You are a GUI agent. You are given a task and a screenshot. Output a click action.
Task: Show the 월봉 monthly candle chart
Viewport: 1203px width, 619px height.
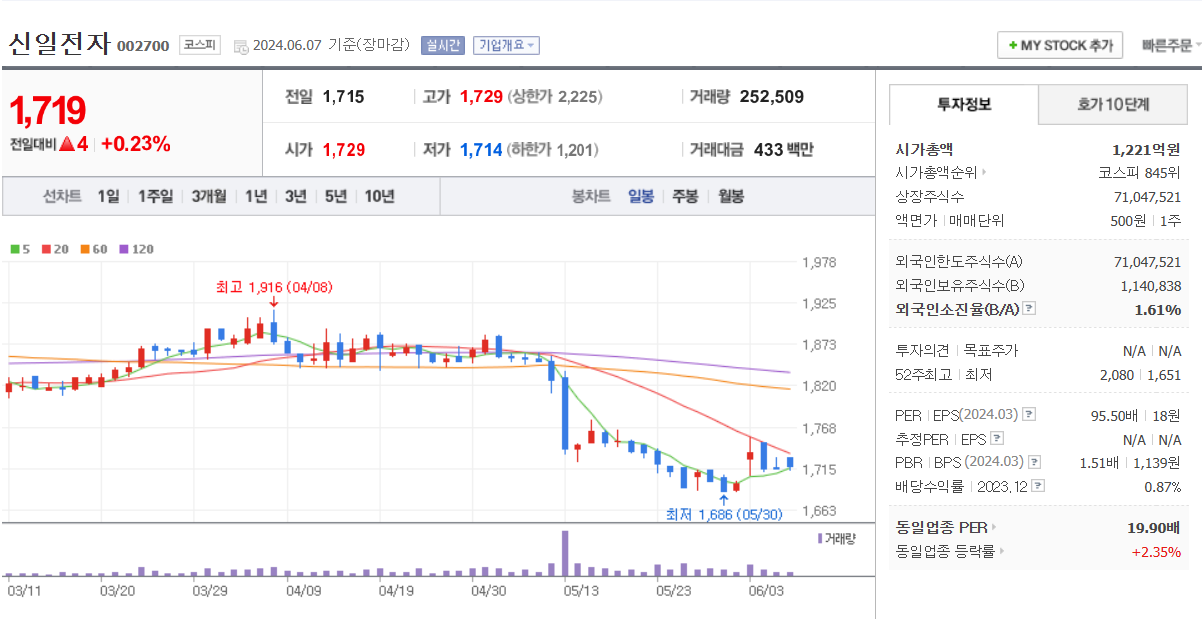[731, 196]
